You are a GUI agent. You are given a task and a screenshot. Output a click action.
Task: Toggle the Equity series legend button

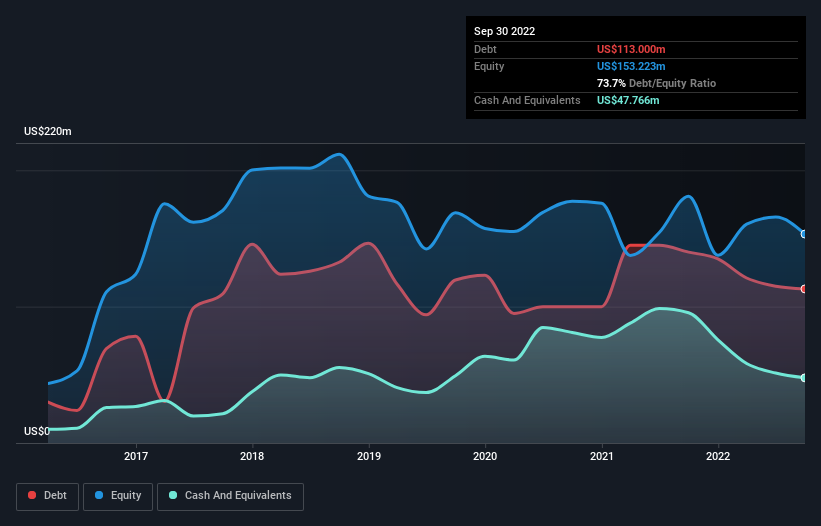tap(118, 496)
